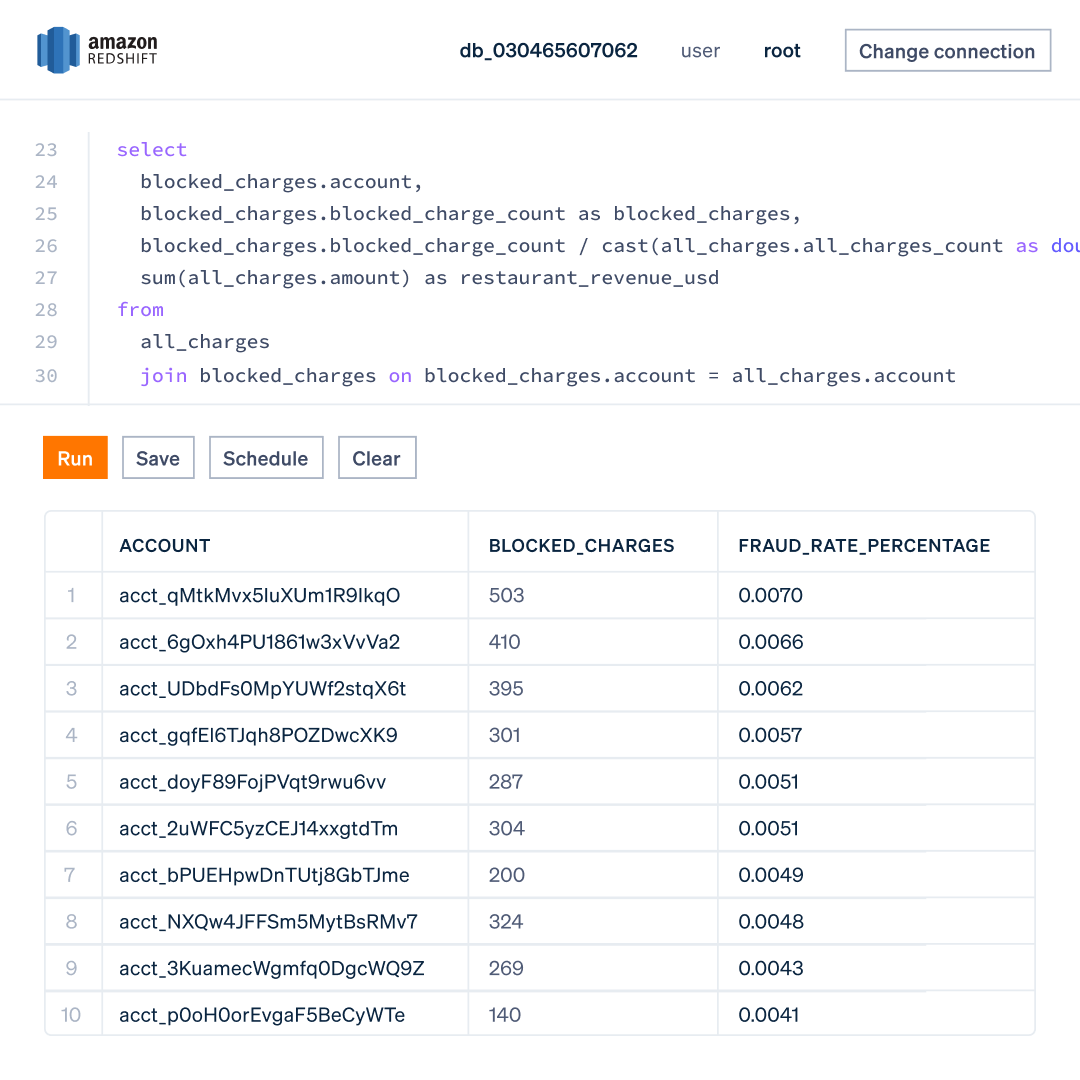
Task: Select account acct_3KuamecWgmfq0DgcWQ9Z
Action: pos(271,968)
